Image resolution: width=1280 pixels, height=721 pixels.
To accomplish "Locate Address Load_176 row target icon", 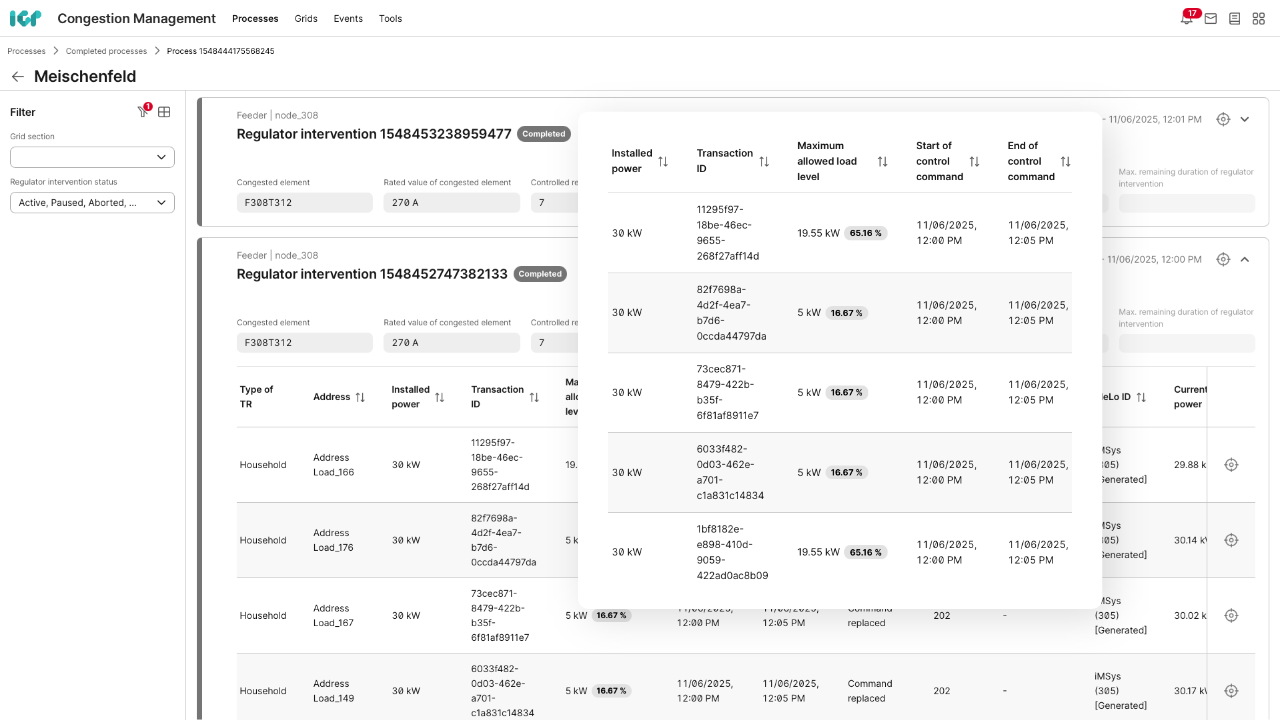I will pyautogui.click(x=1231, y=540).
